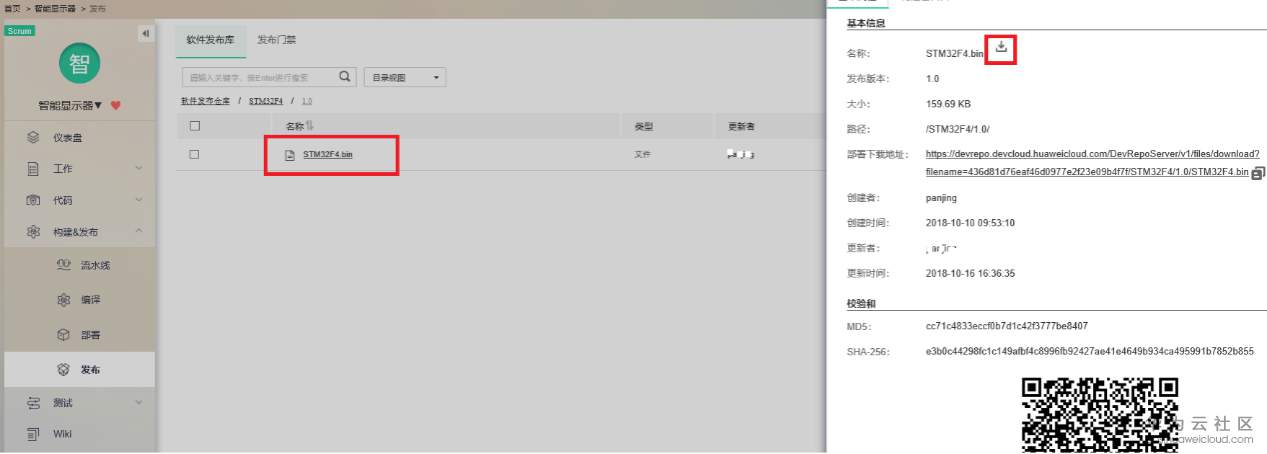Click the 工作 document icon

click(x=33, y=169)
